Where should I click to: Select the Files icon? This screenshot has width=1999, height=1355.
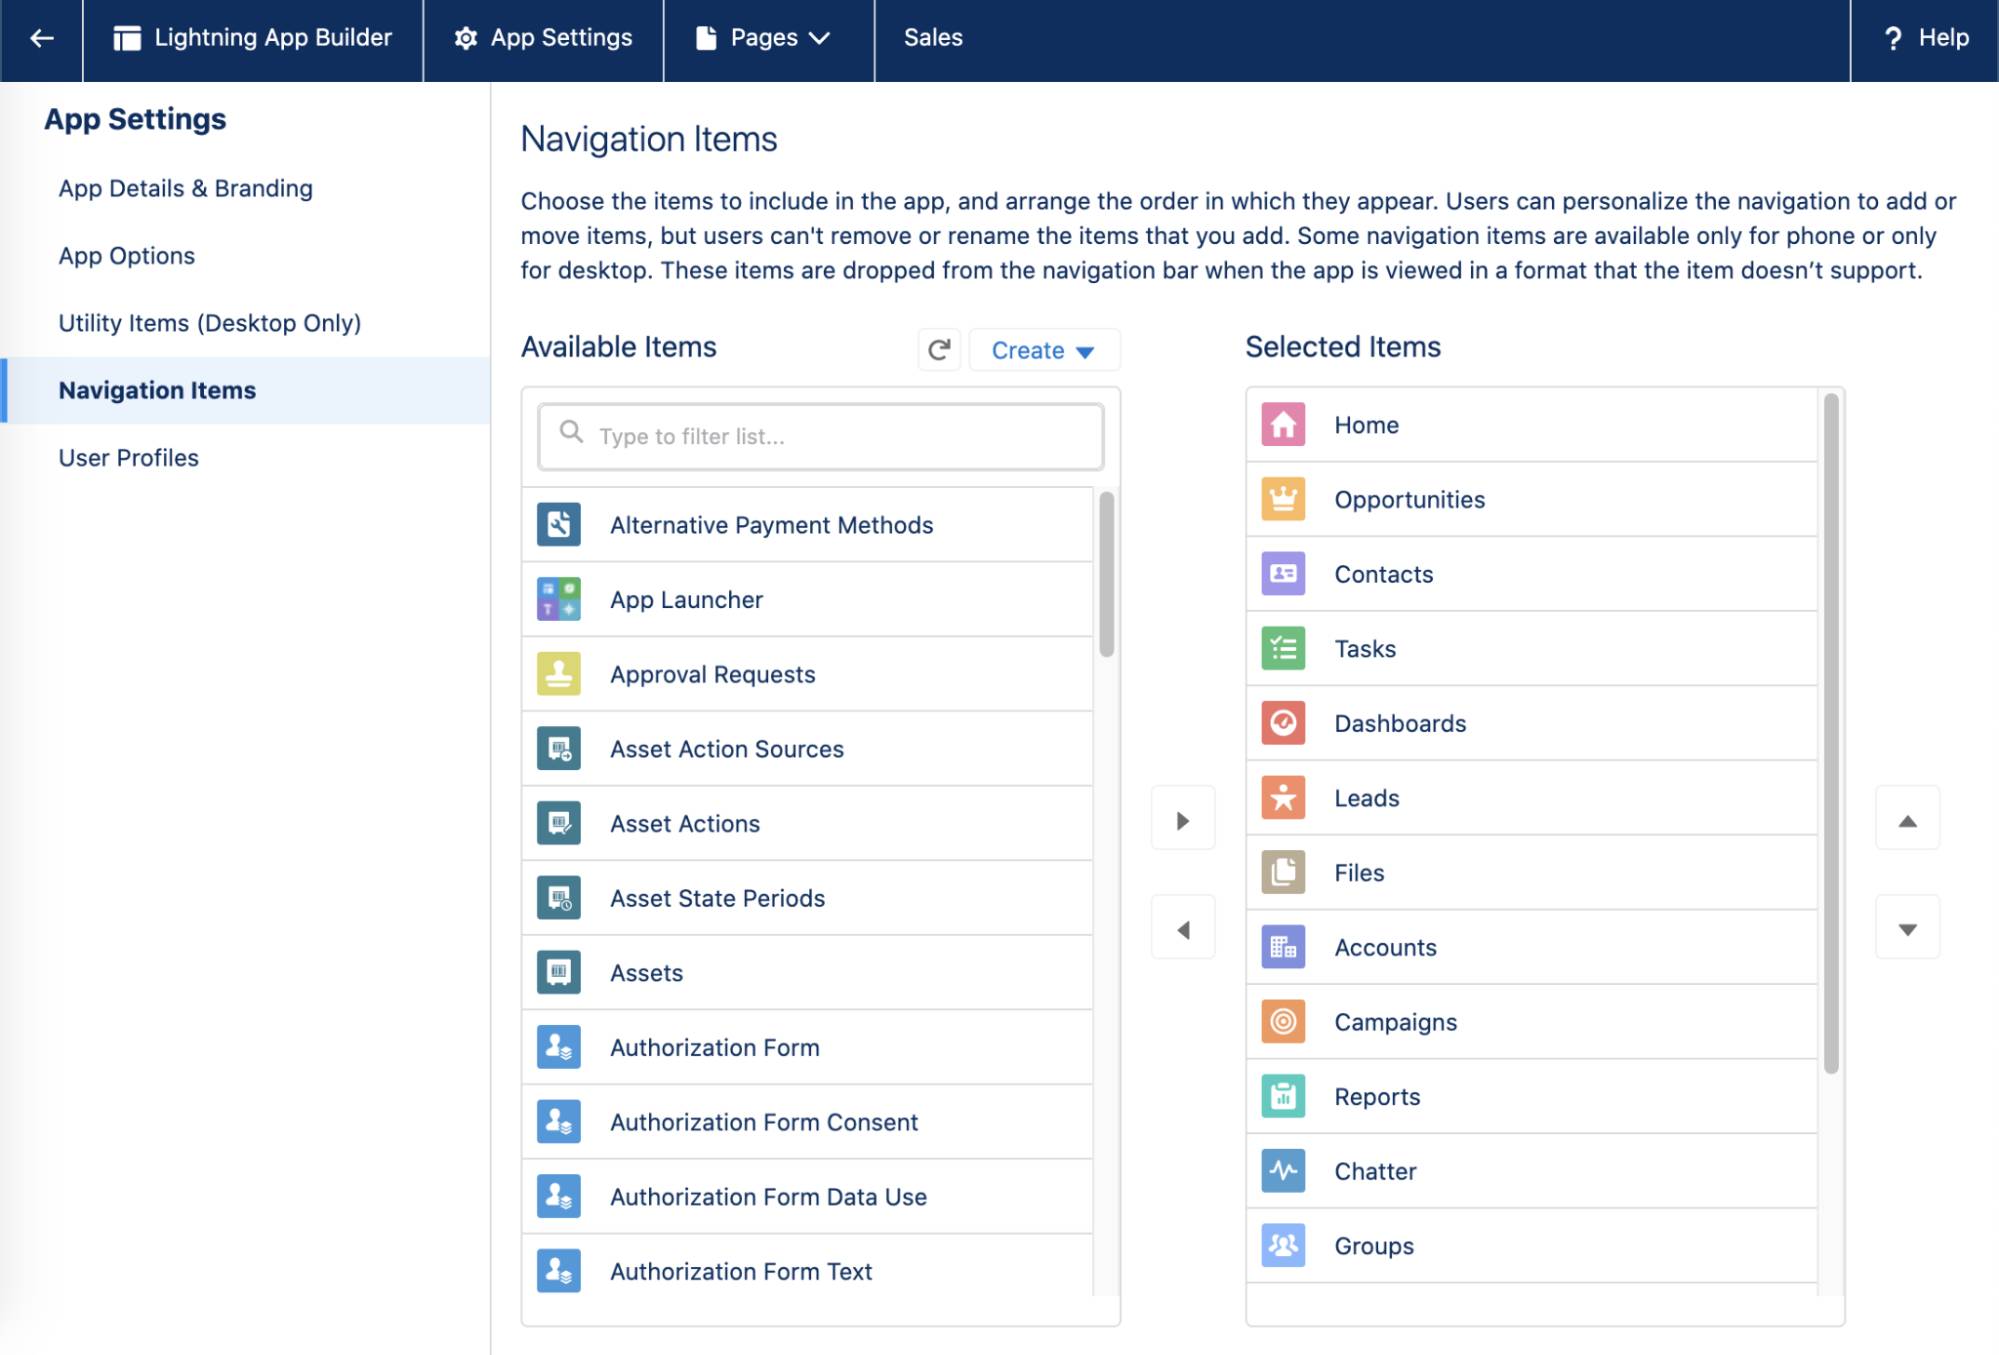pos(1283,872)
